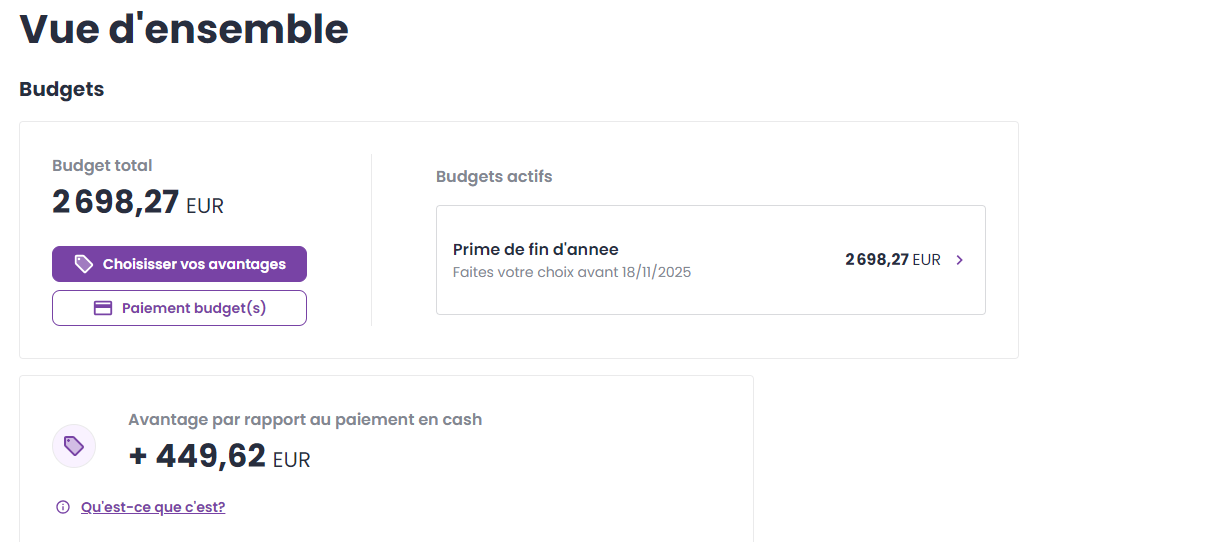Select the Prime de fin d'annee title
This screenshot has height=542, width=1232.
(536, 249)
